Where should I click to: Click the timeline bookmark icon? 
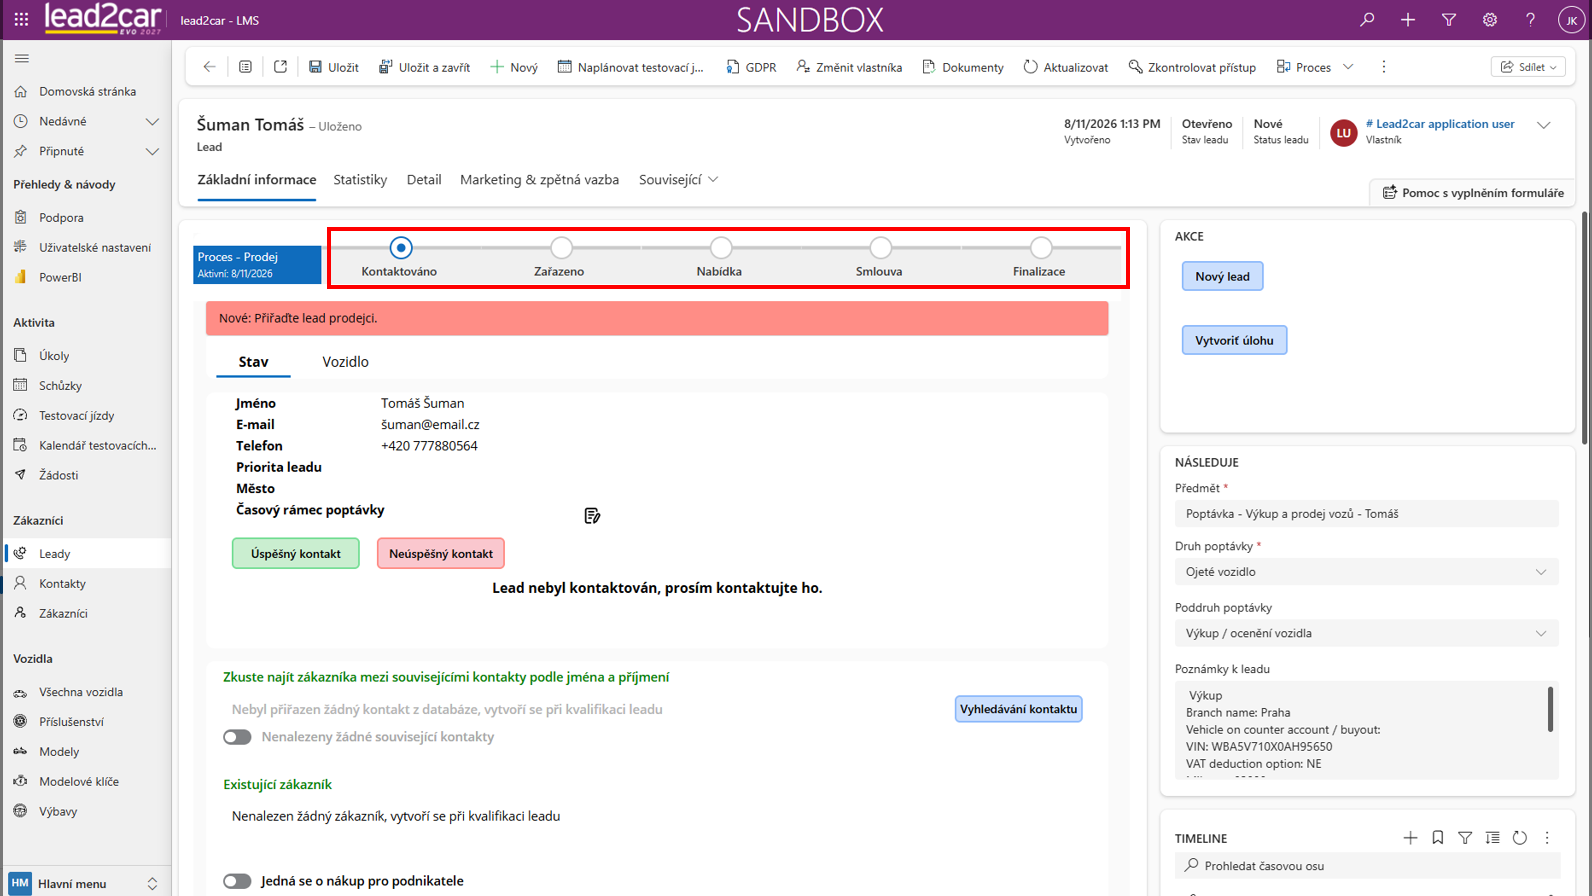(x=1438, y=838)
